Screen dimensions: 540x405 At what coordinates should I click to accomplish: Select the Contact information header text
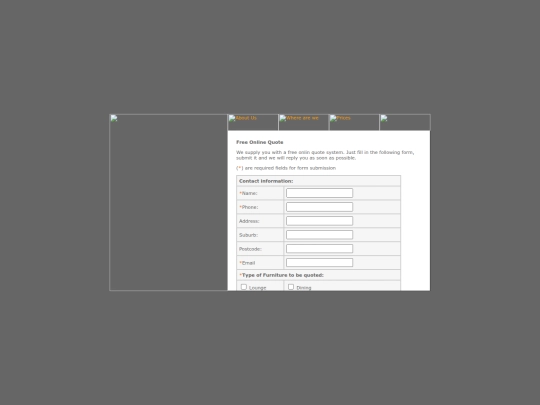point(266,181)
